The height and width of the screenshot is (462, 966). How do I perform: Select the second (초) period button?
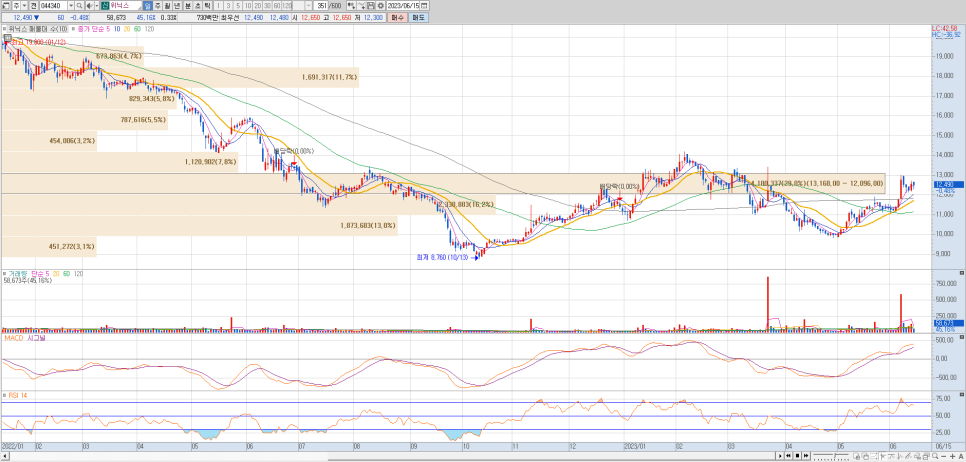click(198, 6)
